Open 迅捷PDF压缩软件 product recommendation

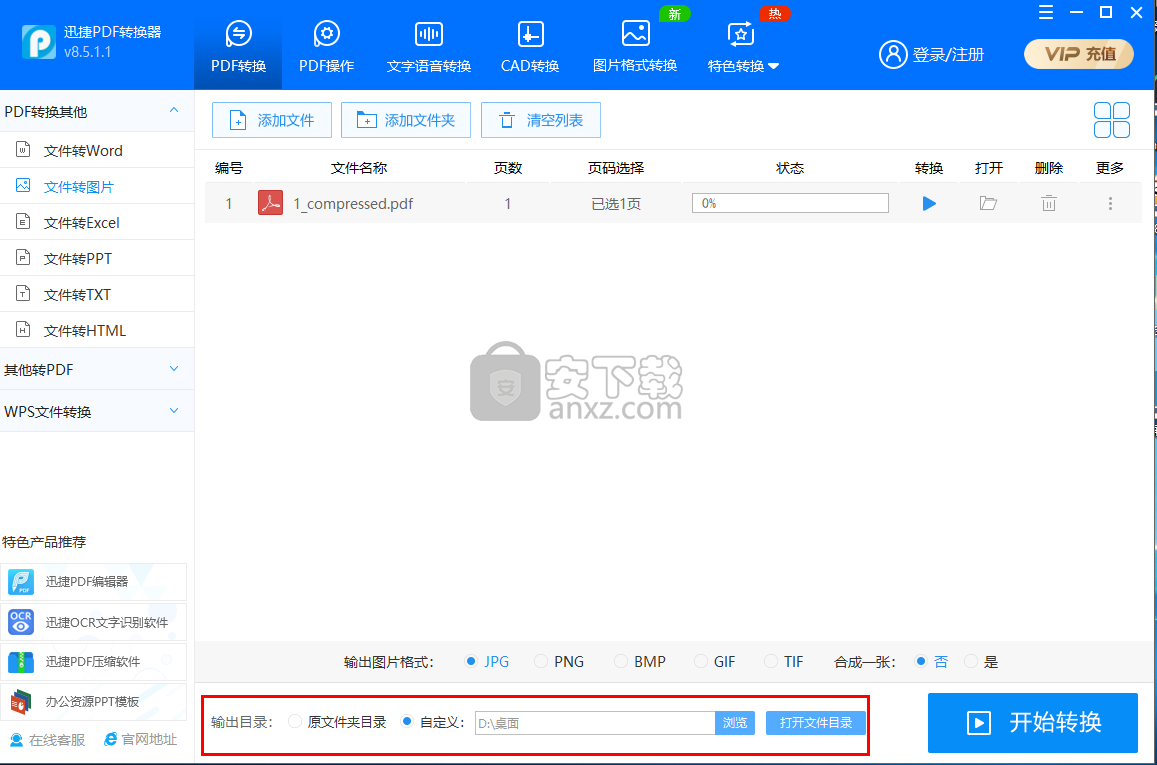coord(94,662)
